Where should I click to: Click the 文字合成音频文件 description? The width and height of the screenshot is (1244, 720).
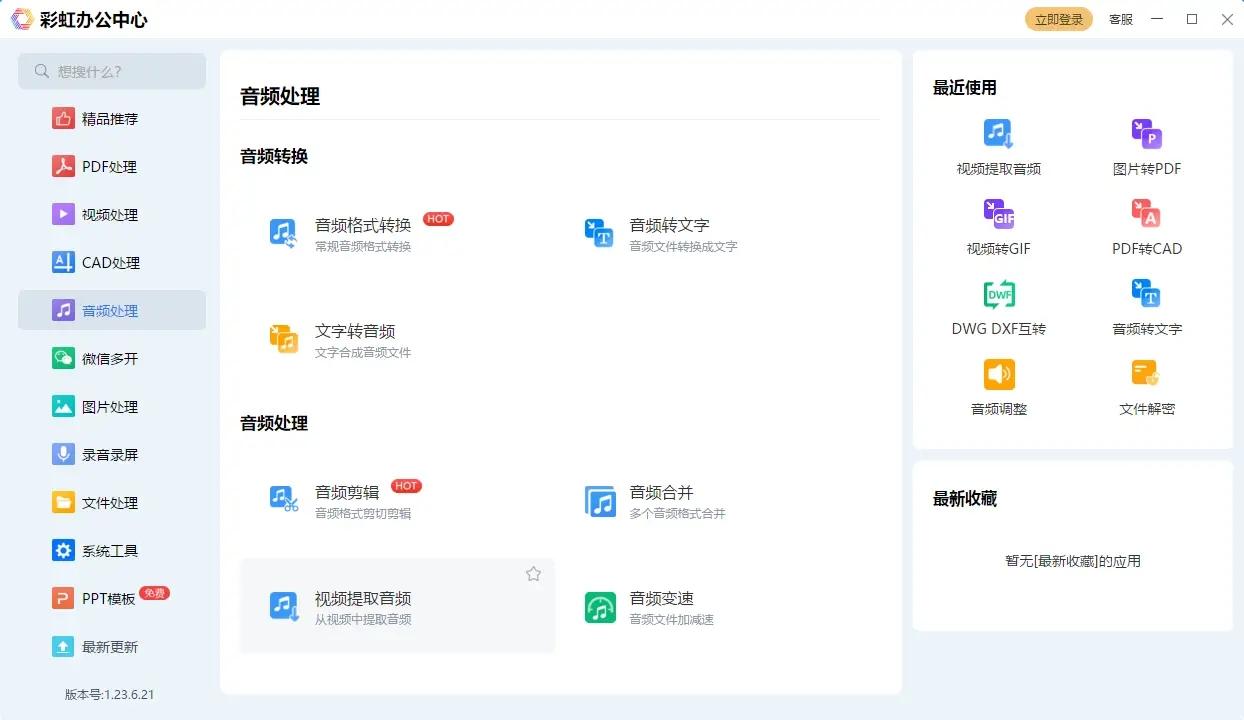coord(363,352)
